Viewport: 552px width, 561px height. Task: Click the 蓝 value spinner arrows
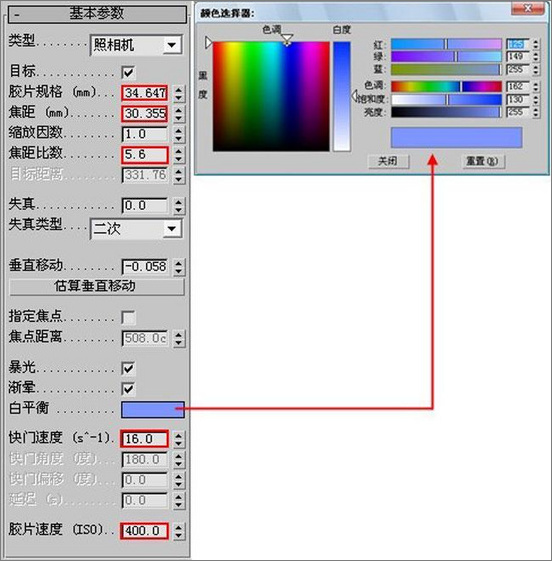pos(536,69)
